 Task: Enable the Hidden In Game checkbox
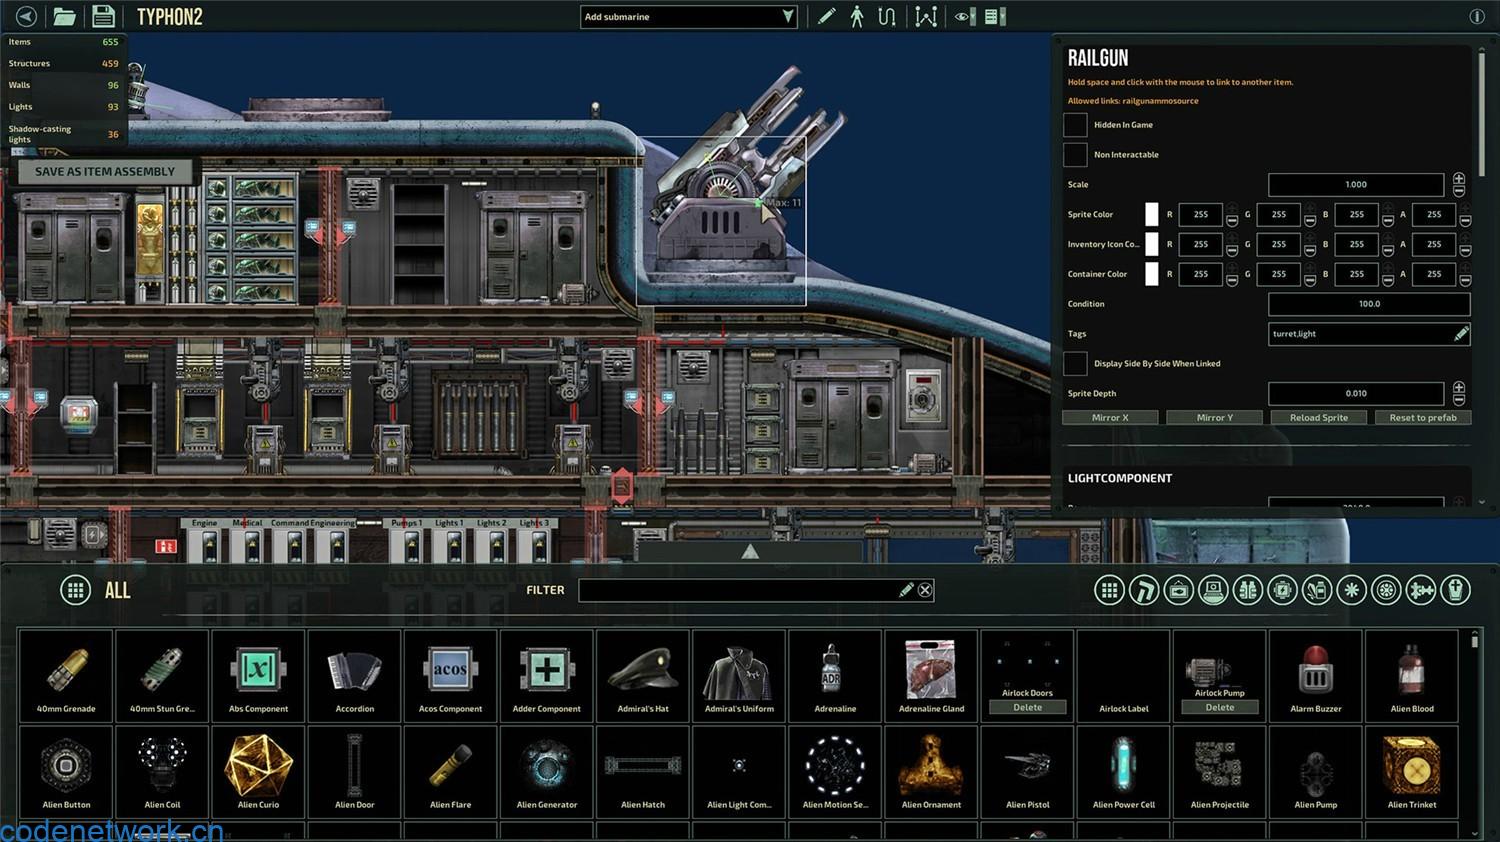point(1075,125)
